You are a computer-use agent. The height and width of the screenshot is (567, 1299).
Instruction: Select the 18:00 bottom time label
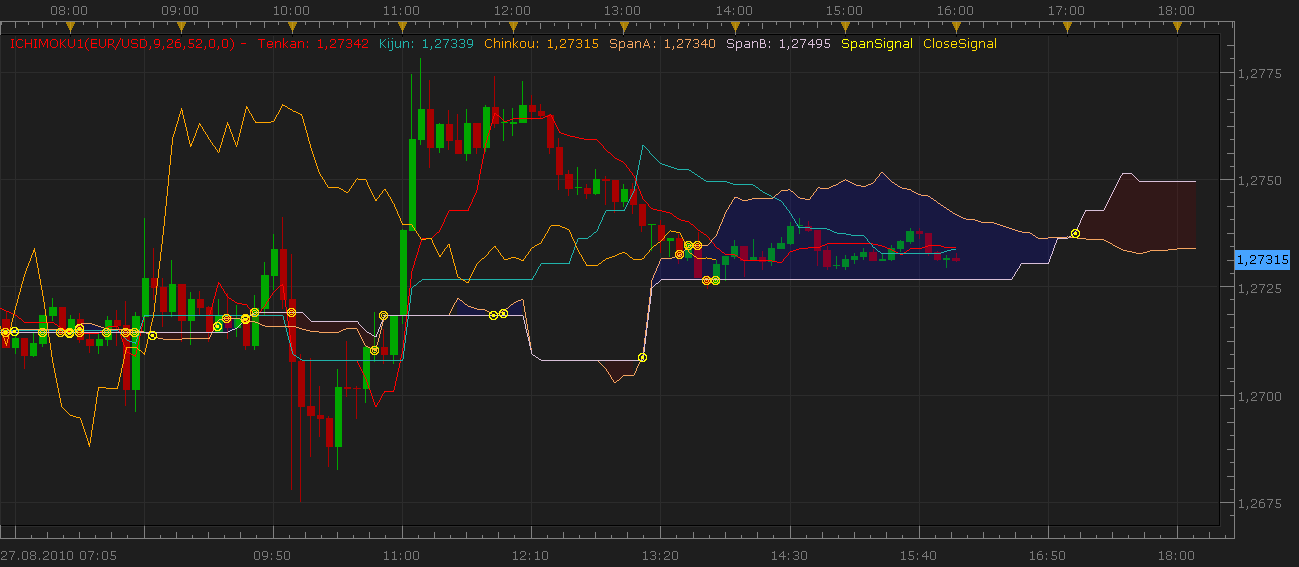click(x=1177, y=554)
